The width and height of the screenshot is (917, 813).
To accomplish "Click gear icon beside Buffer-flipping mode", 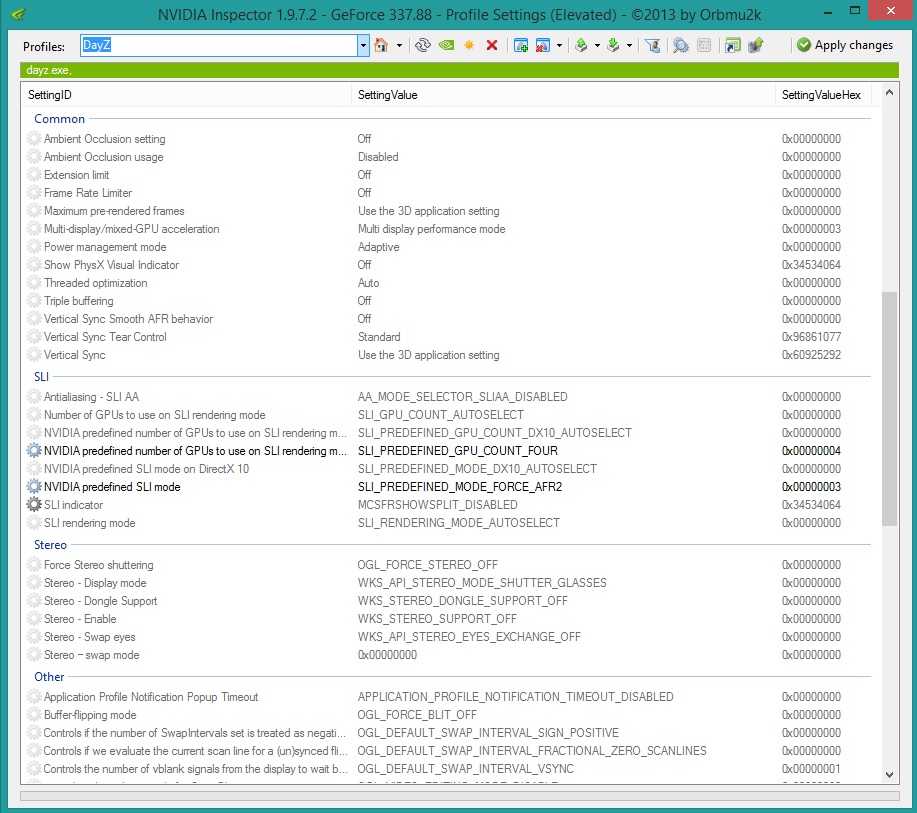I will [34, 715].
